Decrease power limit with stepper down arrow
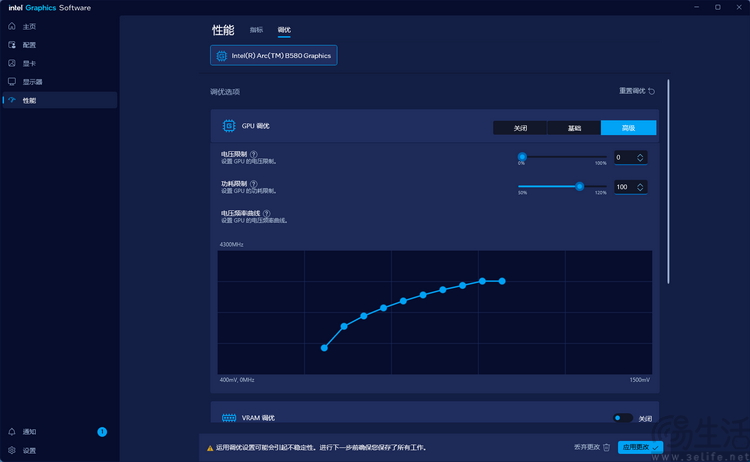 tap(640, 189)
